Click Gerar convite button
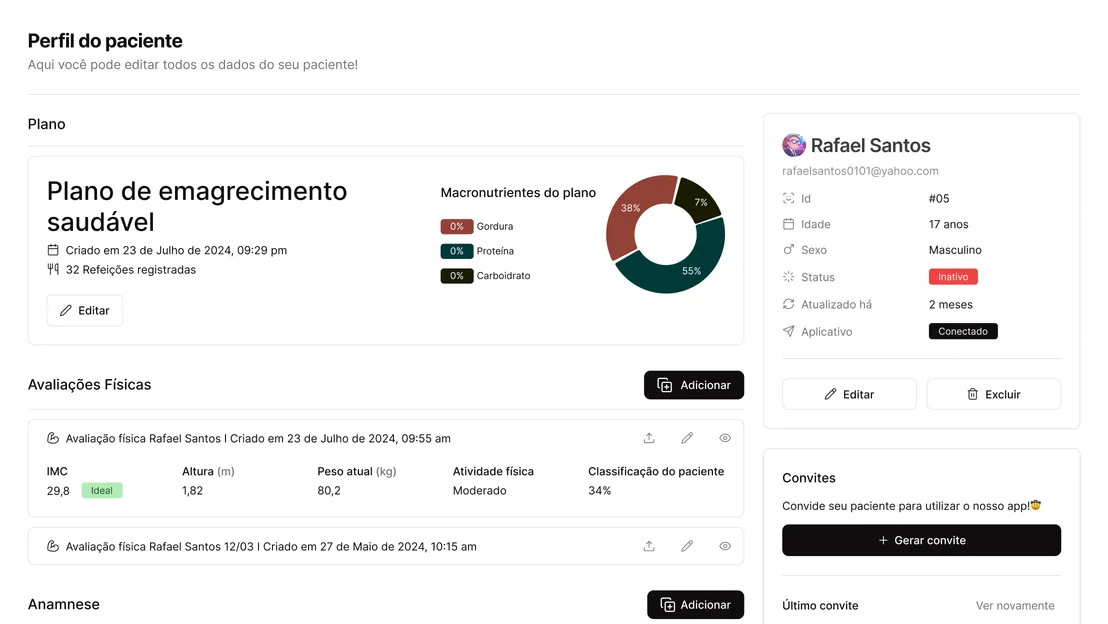1108x624 pixels. tap(921, 540)
